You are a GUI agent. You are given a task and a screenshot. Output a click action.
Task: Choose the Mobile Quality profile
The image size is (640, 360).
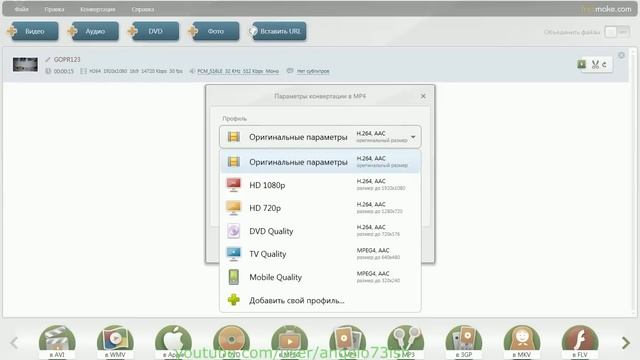(x=320, y=277)
